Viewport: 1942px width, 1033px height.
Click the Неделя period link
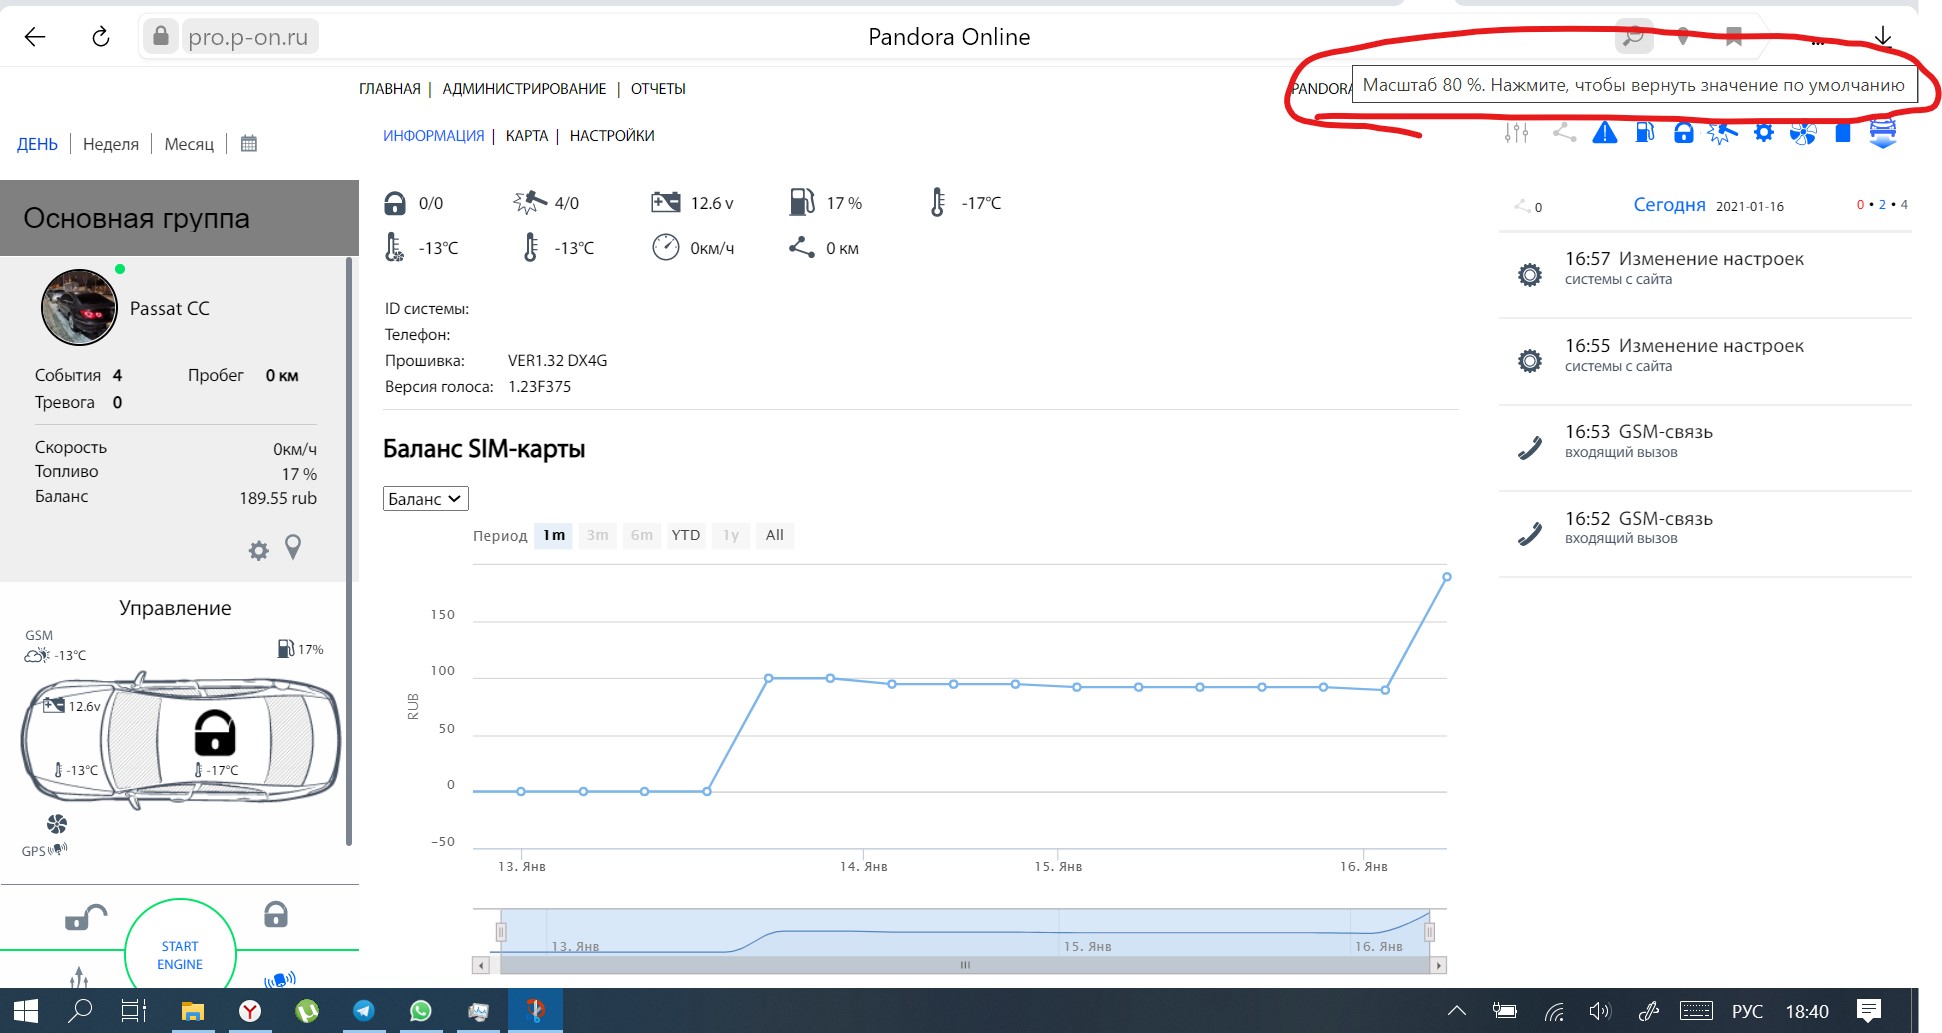[110, 144]
